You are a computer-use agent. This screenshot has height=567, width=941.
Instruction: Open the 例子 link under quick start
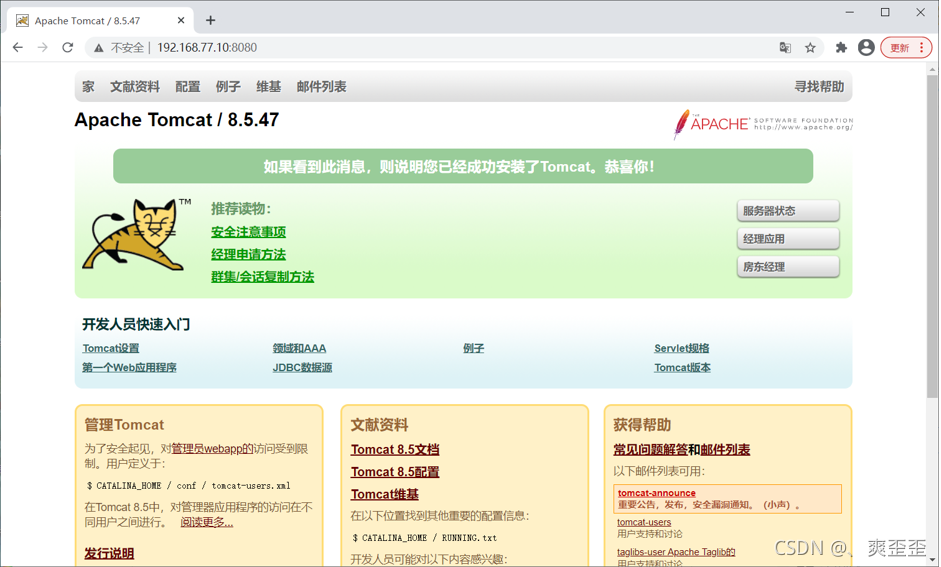pyautogui.click(x=474, y=348)
